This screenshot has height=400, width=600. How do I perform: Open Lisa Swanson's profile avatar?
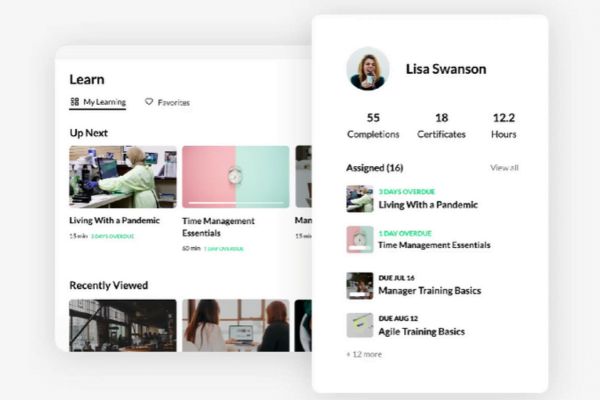point(368,69)
